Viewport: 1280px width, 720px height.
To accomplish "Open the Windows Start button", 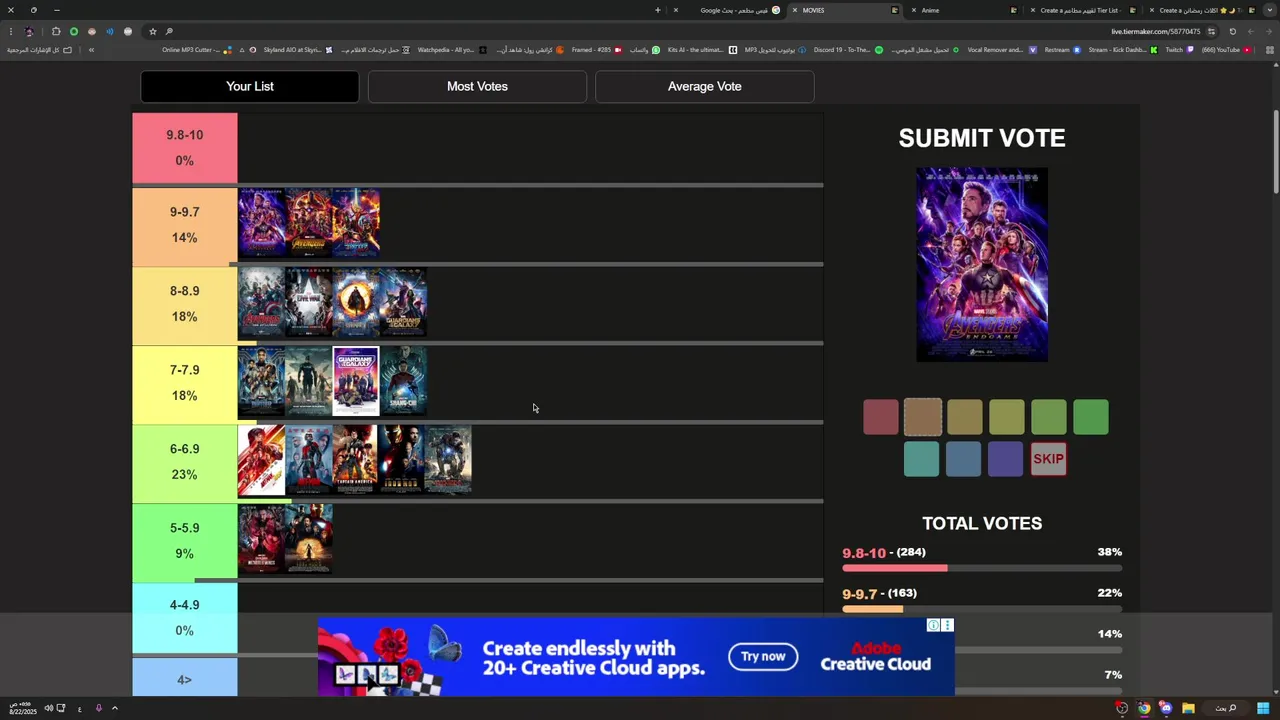I will pyautogui.click(x=1263, y=708).
